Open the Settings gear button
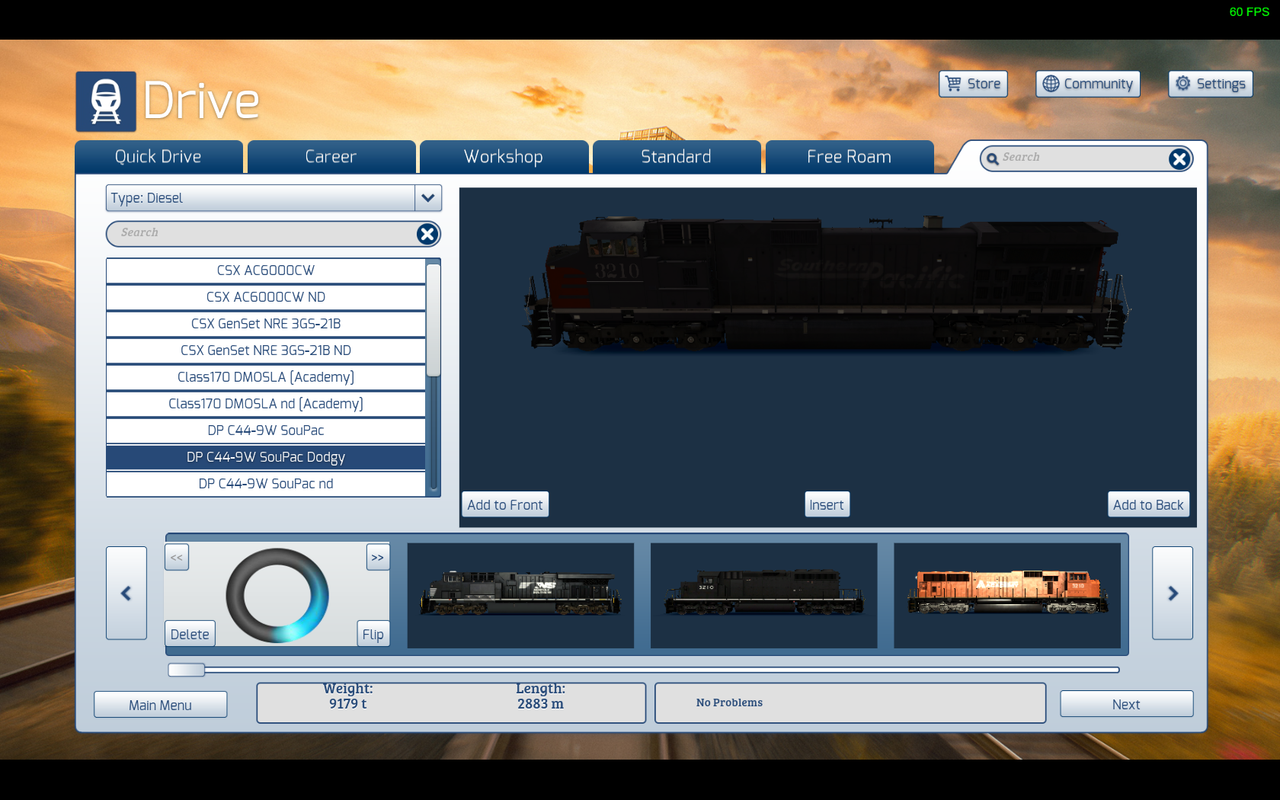 coord(1210,84)
